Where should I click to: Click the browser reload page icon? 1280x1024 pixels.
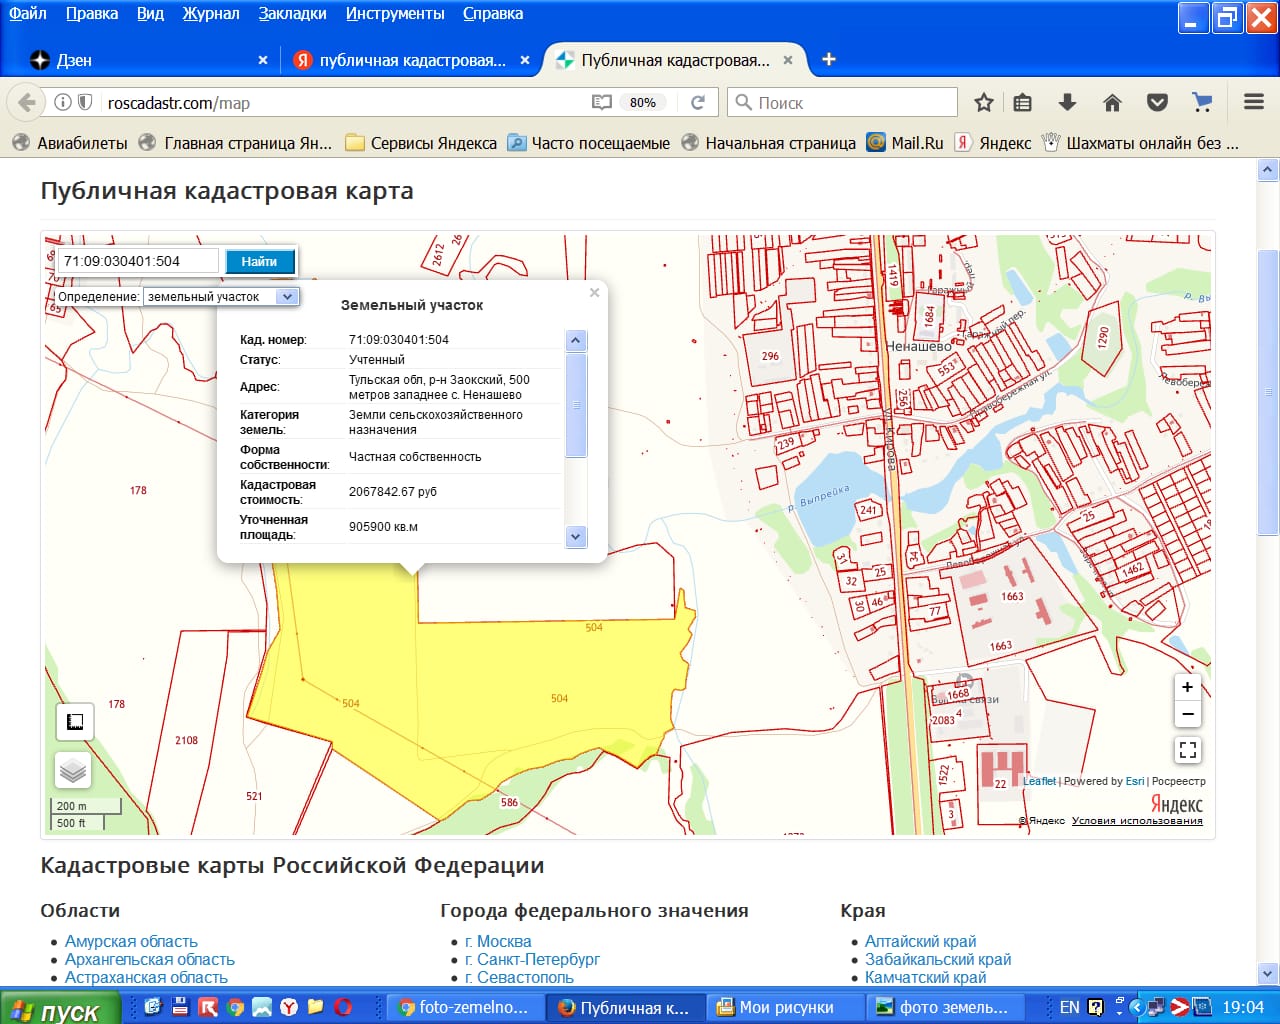(x=698, y=102)
